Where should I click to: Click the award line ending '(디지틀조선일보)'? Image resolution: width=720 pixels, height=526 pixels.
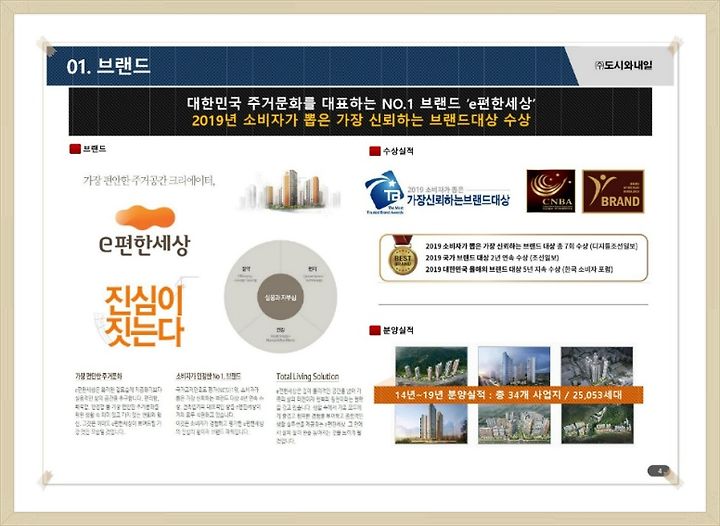click(531, 246)
